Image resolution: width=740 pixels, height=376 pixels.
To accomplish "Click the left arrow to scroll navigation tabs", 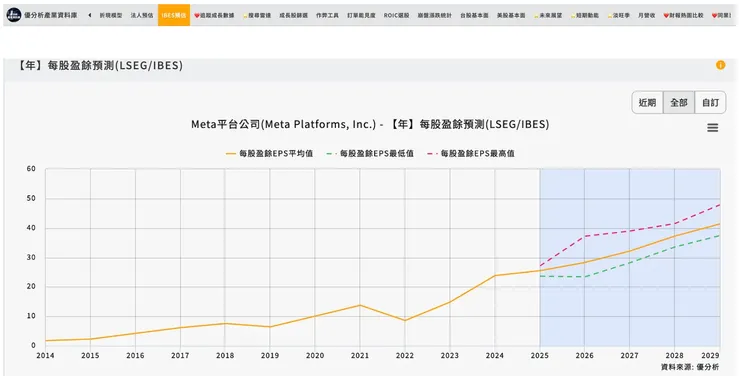I will point(90,15).
